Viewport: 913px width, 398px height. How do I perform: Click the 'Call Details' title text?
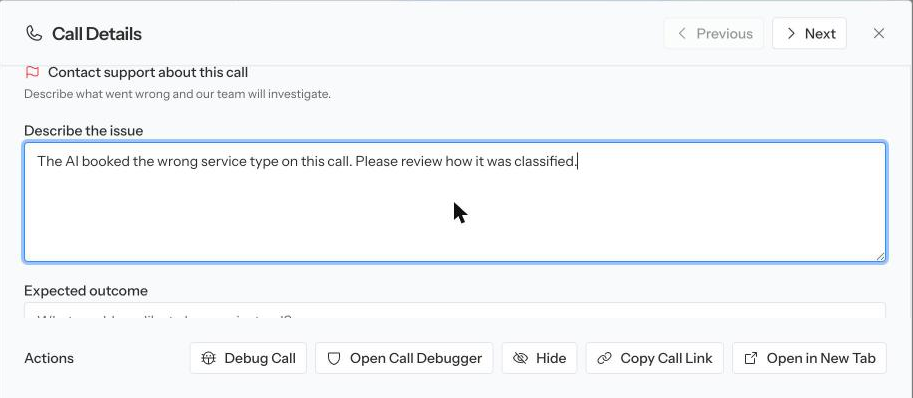97,34
